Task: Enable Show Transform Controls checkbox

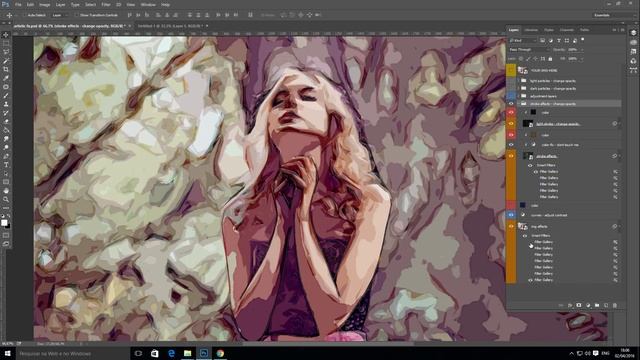Action: pos(76,15)
